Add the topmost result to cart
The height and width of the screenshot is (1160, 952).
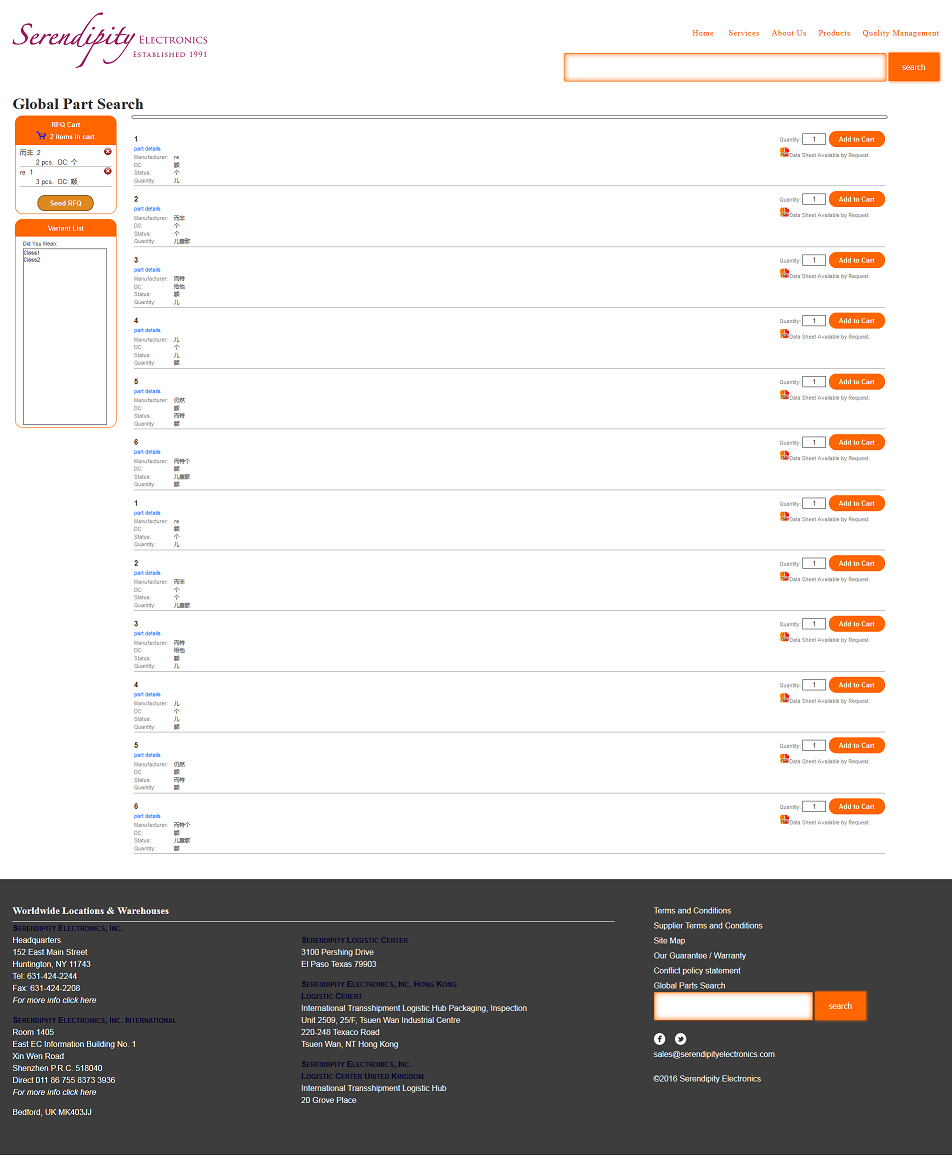(x=856, y=139)
